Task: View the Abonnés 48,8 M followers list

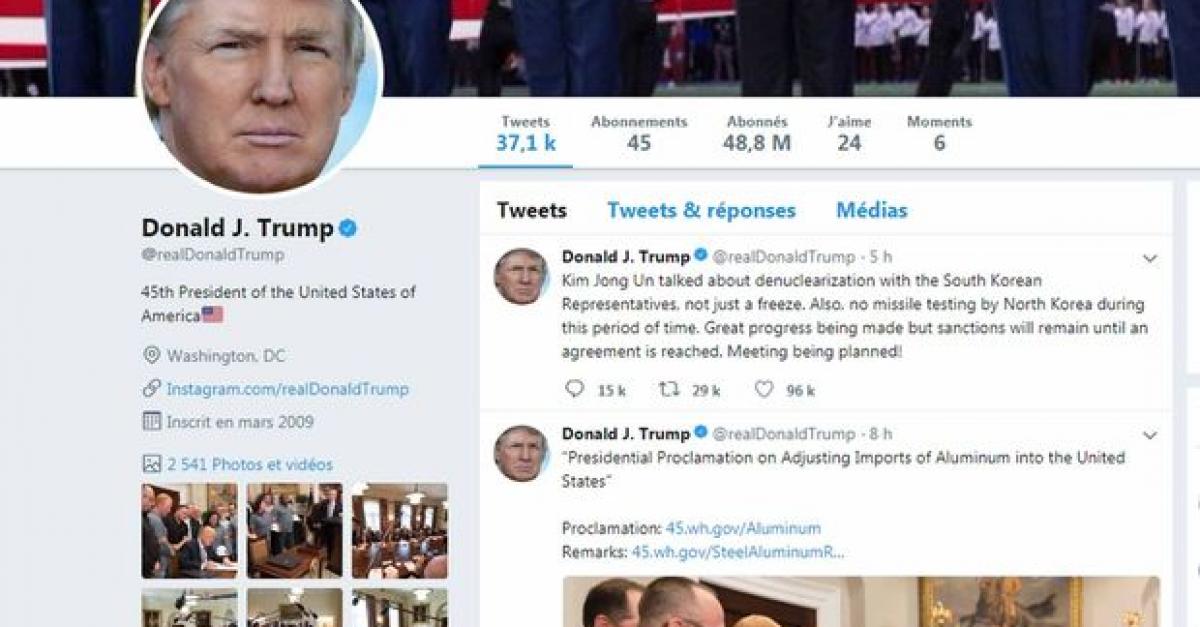Action: 757,133
